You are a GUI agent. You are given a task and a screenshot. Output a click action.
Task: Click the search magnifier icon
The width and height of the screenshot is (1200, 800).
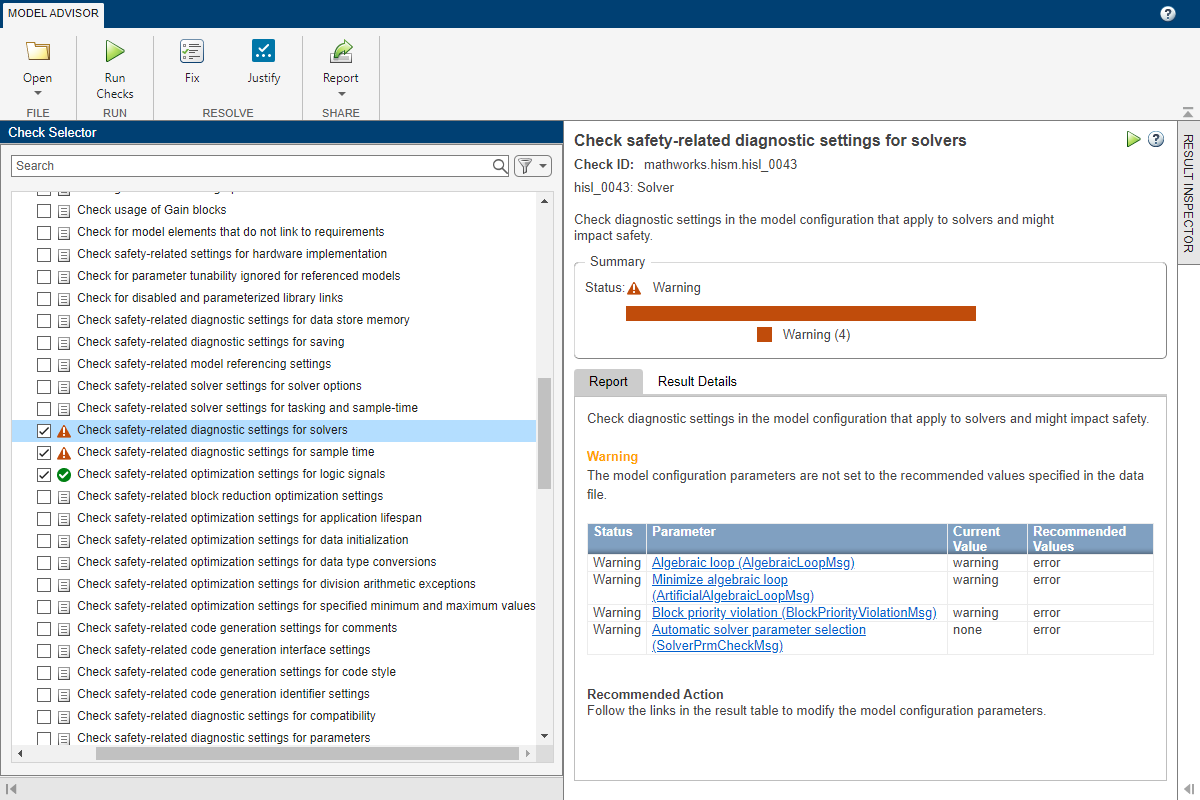pos(500,166)
